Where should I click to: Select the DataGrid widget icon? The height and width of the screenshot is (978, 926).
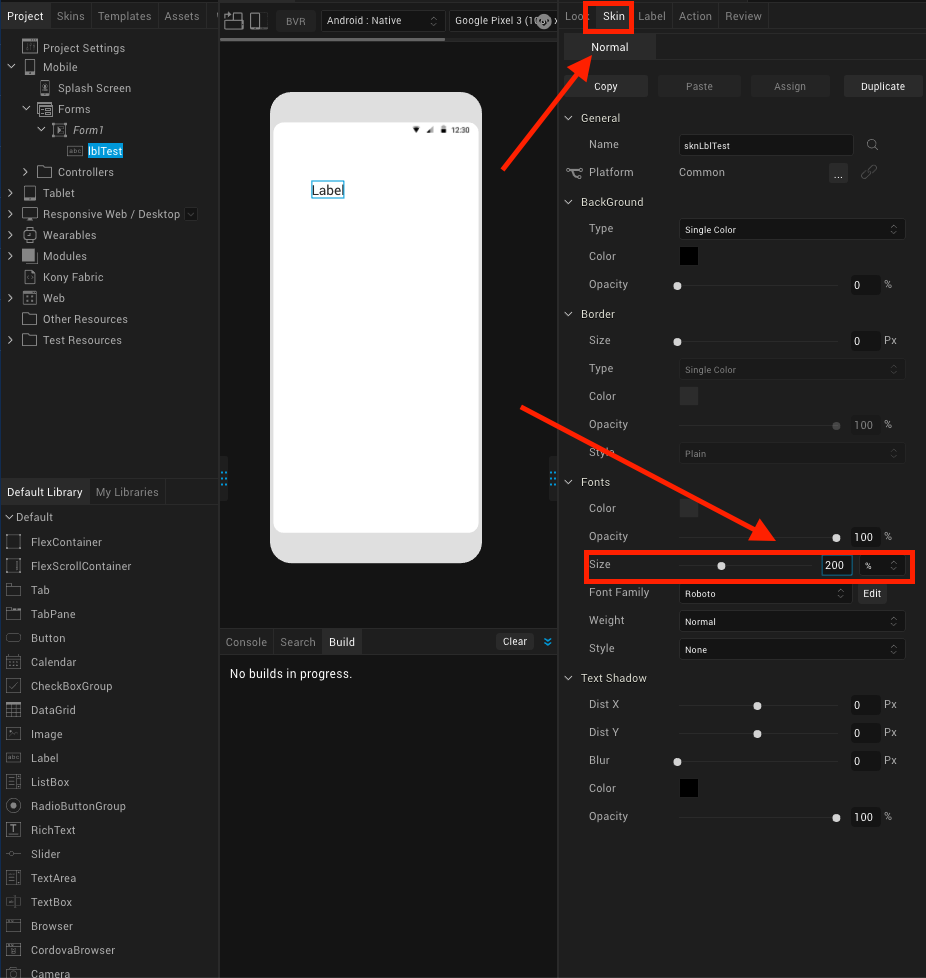coord(13,710)
